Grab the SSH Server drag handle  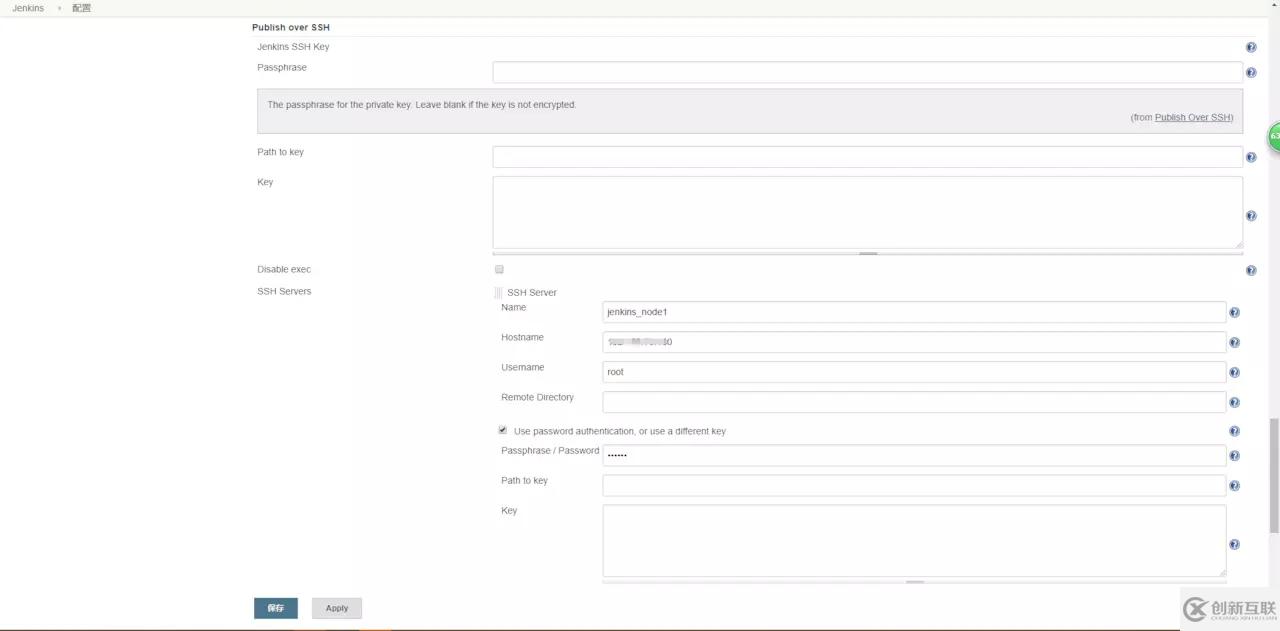pyautogui.click(x=498, y=293)
